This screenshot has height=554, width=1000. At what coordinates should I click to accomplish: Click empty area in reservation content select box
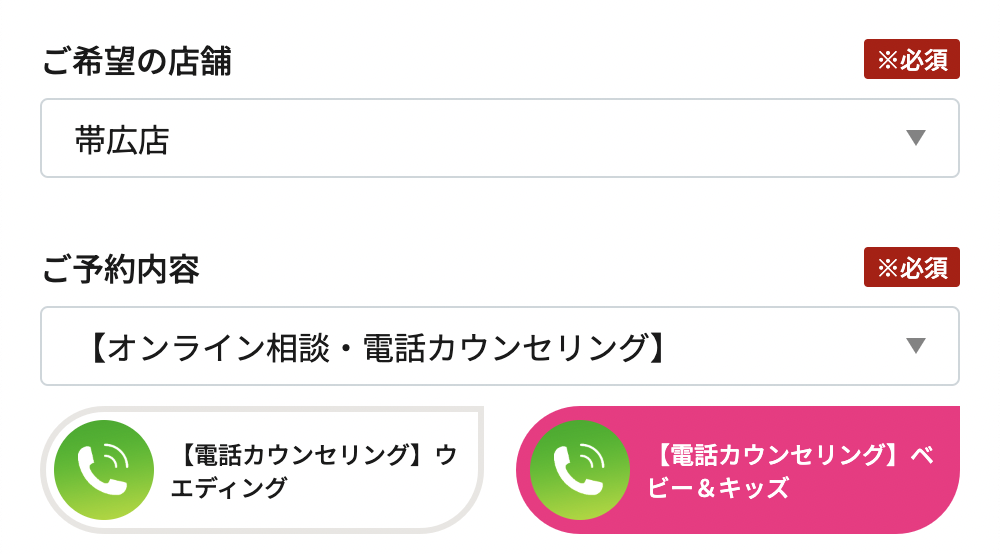pyautogui.click(x=784, y=346)
